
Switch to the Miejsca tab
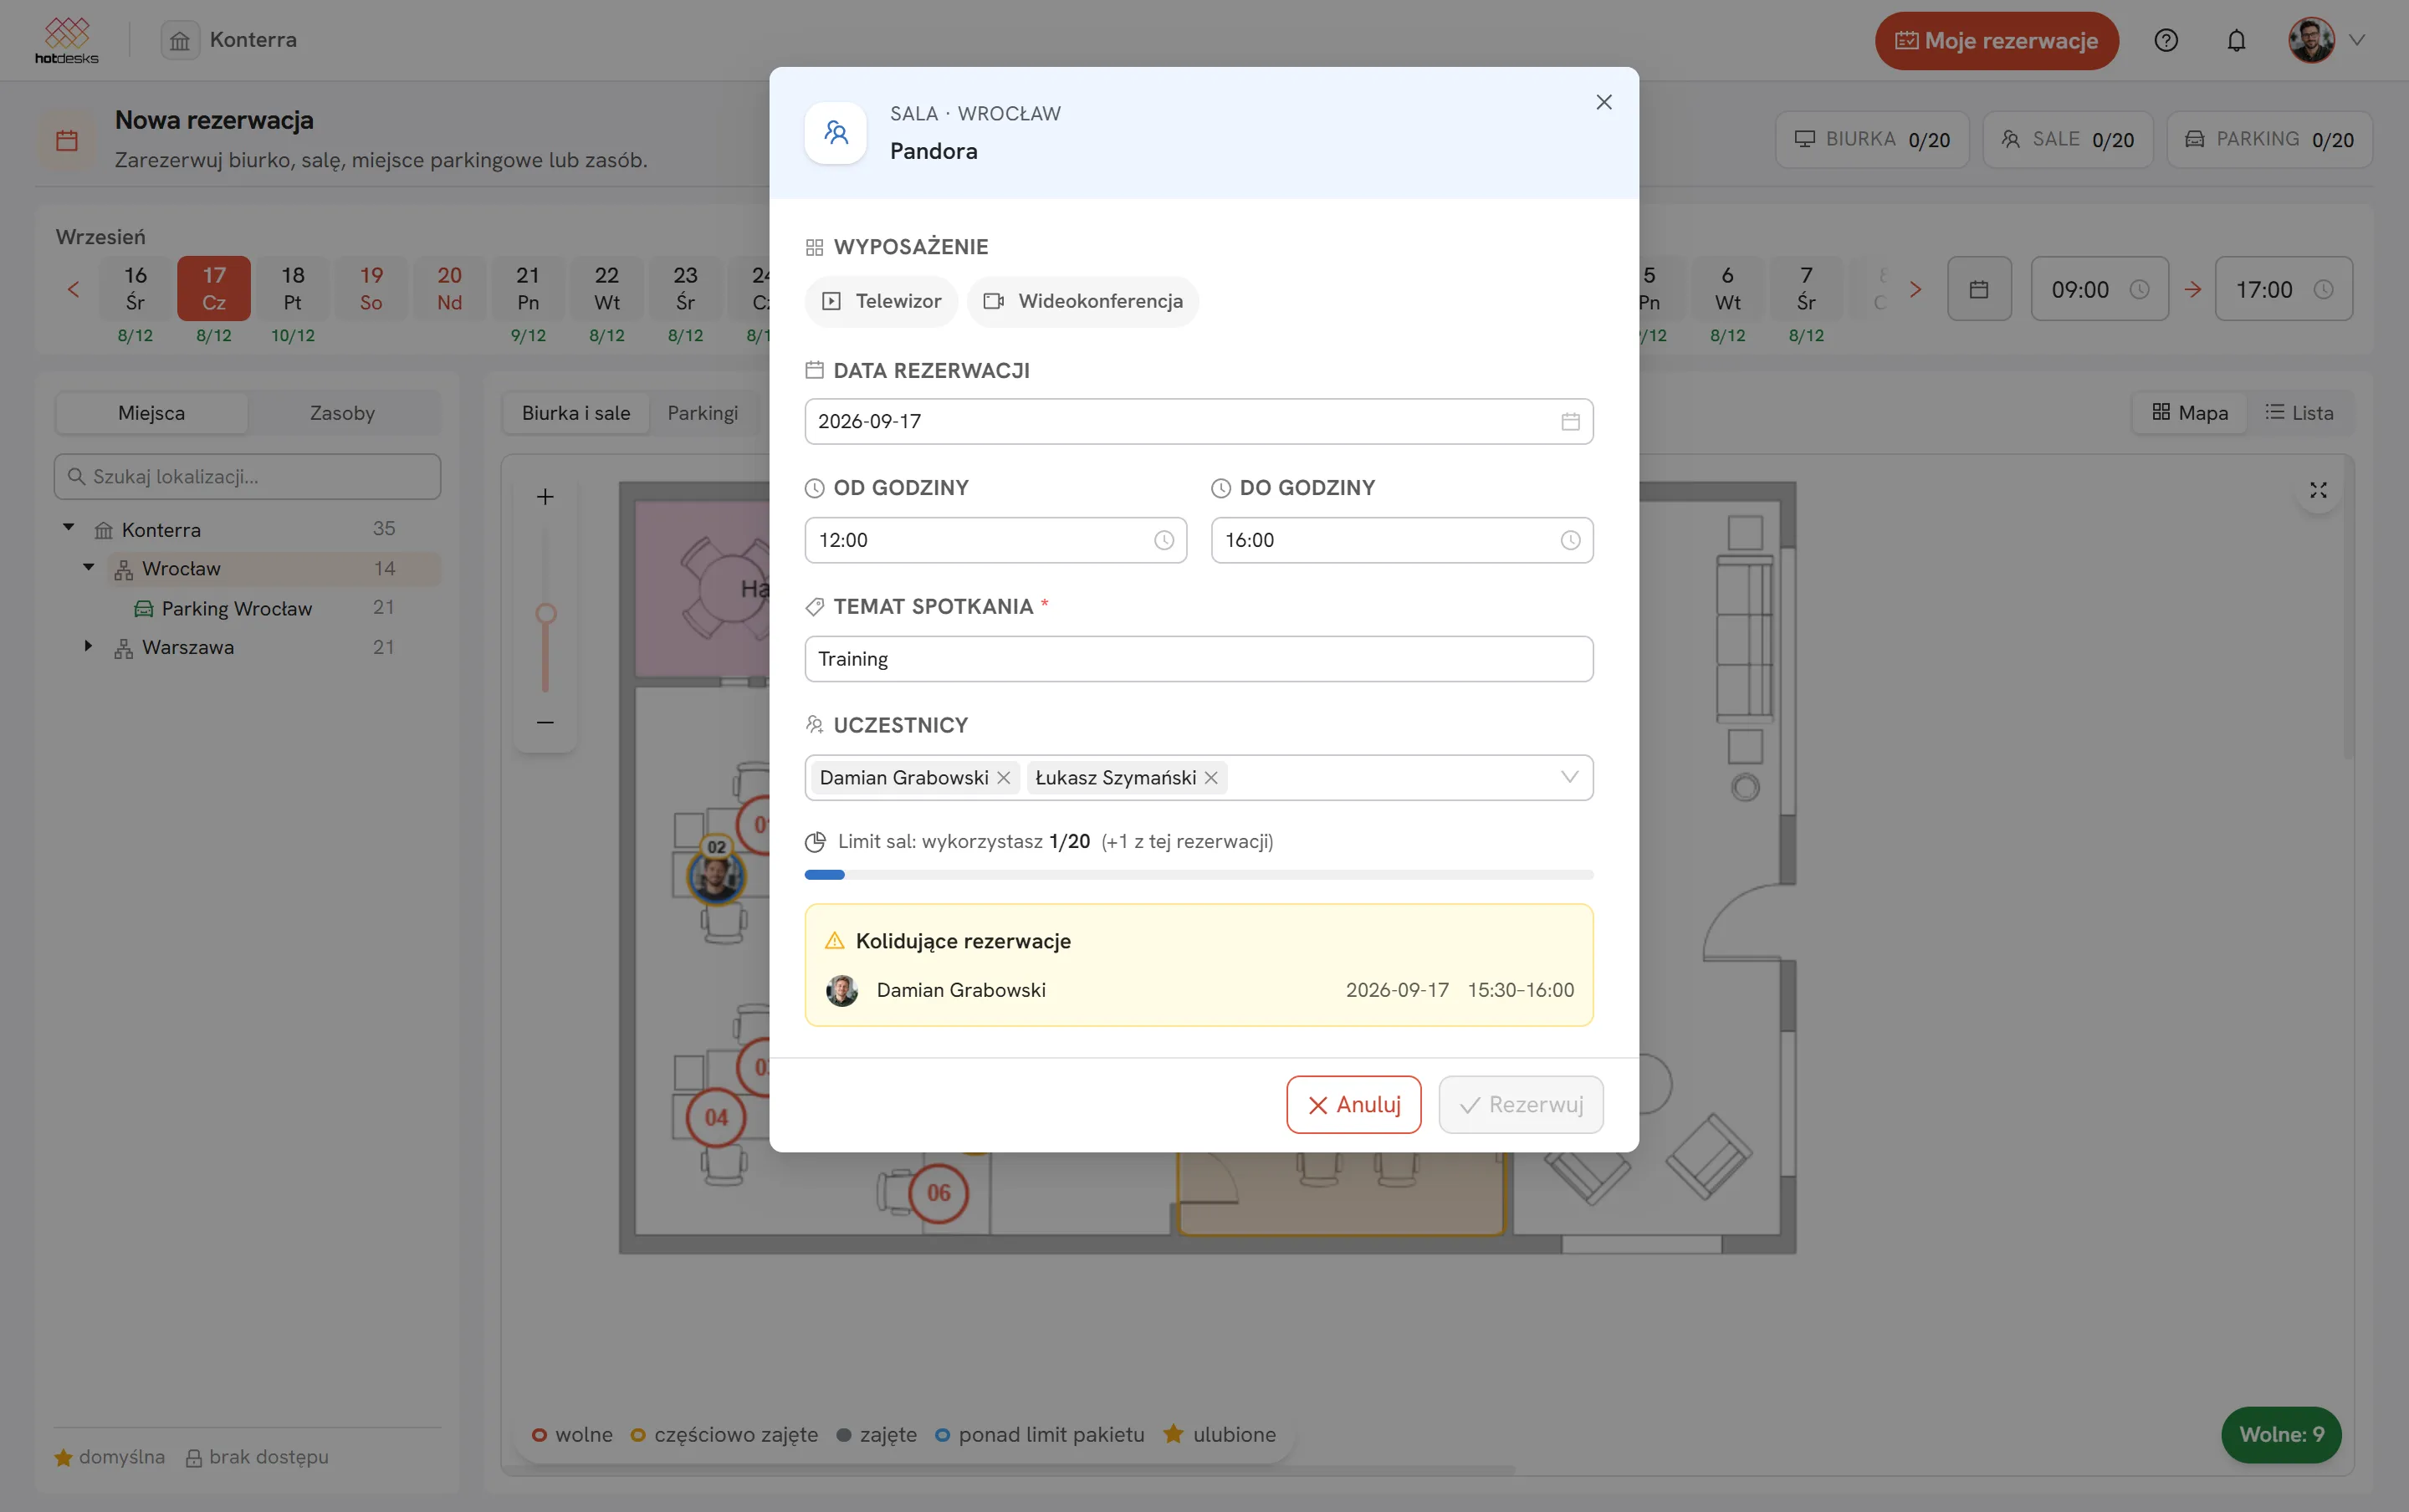(x=151, y=413)
